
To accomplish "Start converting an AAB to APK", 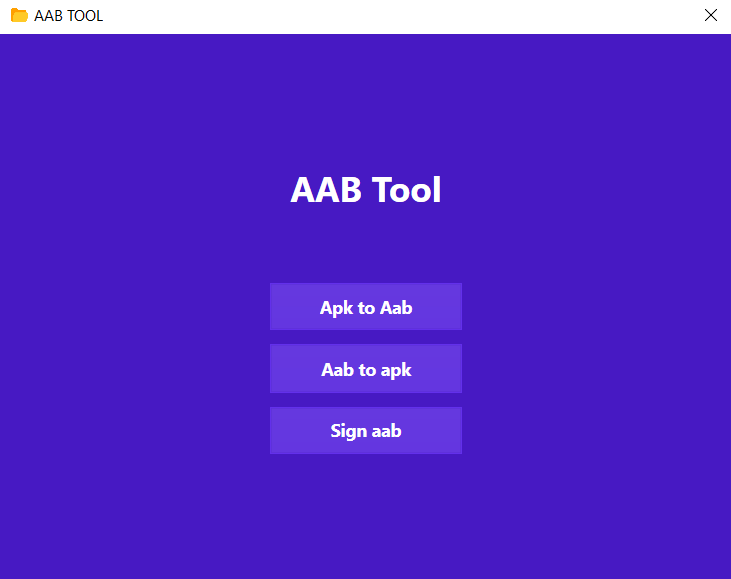I will (366, 369).
